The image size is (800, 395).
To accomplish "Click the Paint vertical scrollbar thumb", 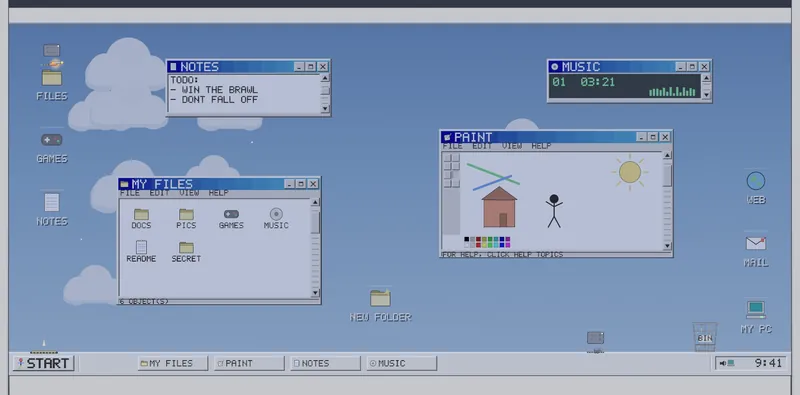I will click(667, 175).
